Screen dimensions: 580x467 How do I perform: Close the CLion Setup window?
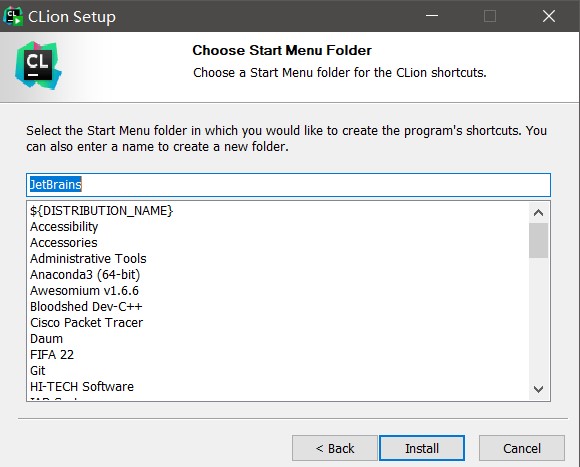tap(549, 16)
